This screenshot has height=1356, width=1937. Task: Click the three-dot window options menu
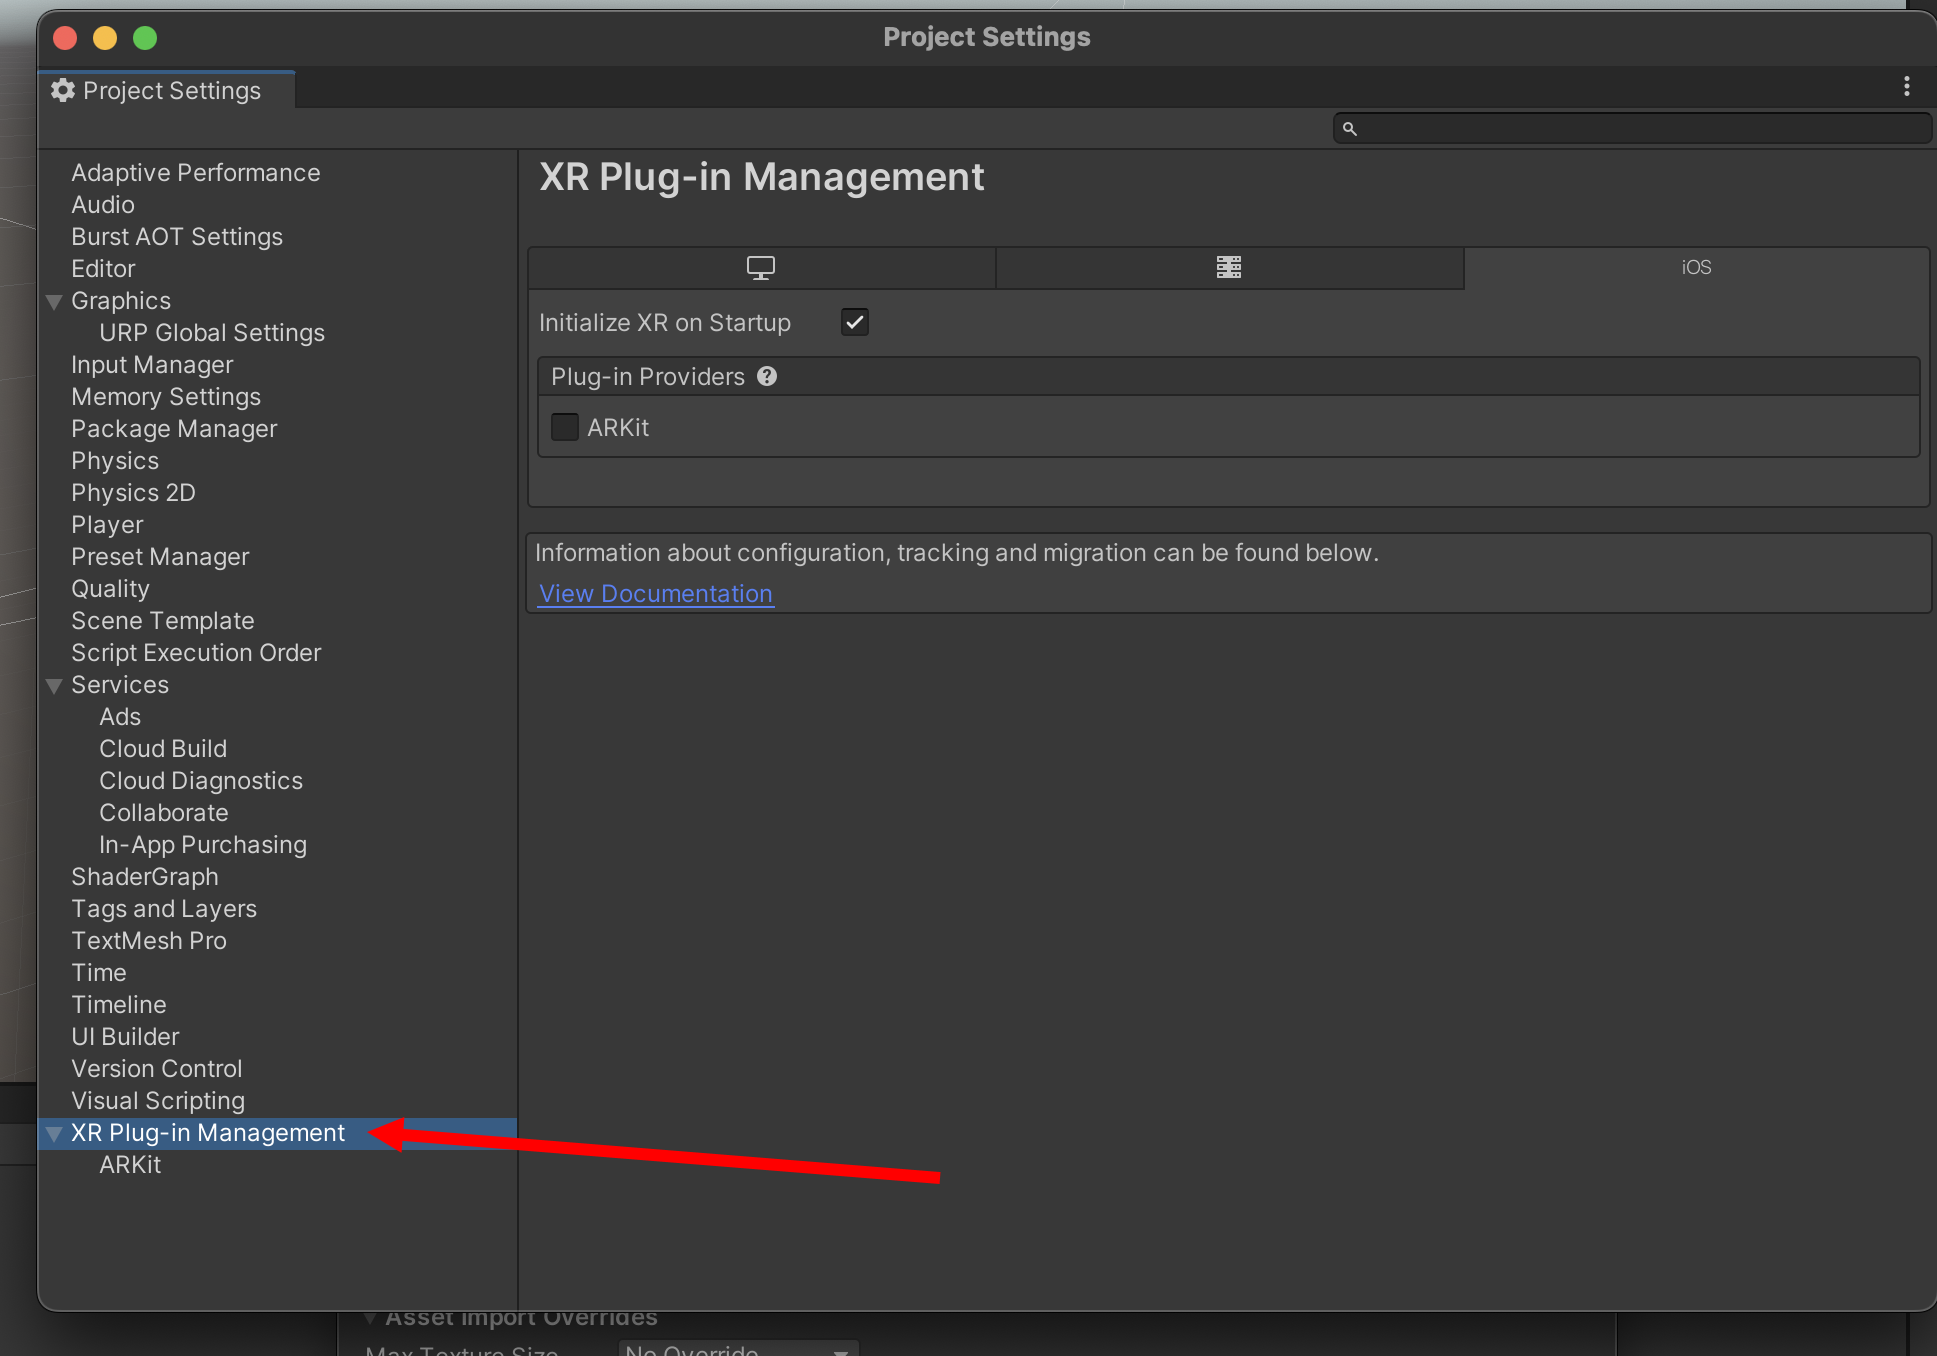point(1906,88)
